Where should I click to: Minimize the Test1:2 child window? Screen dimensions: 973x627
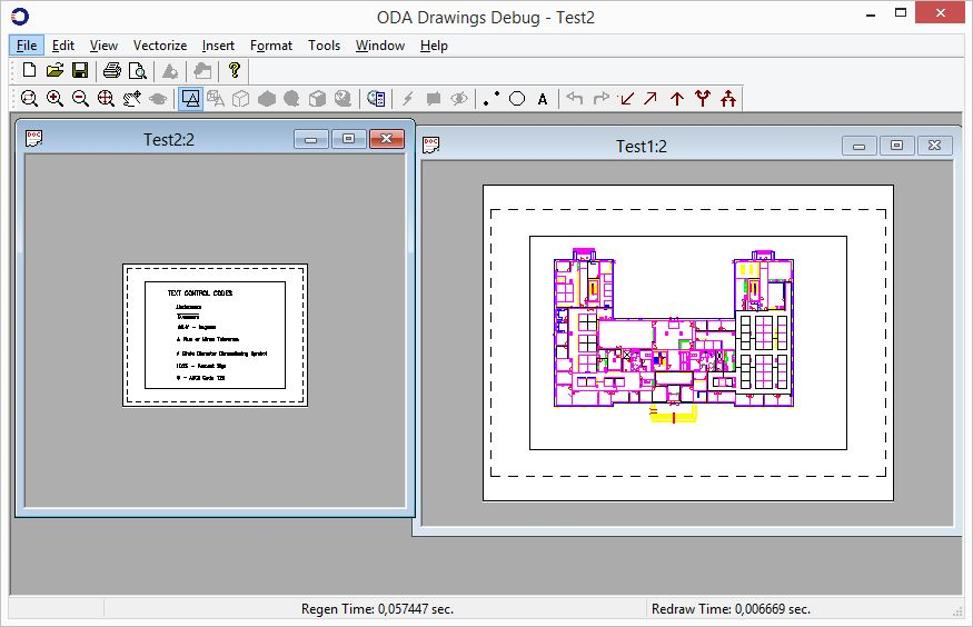coord(859,146)
